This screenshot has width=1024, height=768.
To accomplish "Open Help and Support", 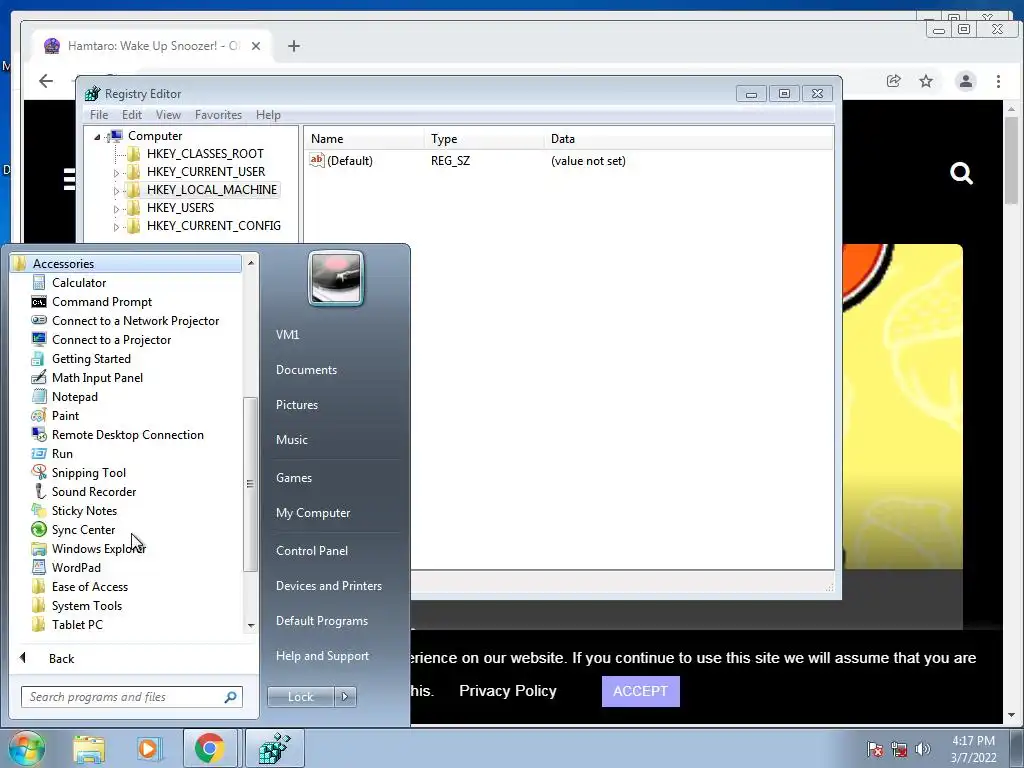I will 322,656.
